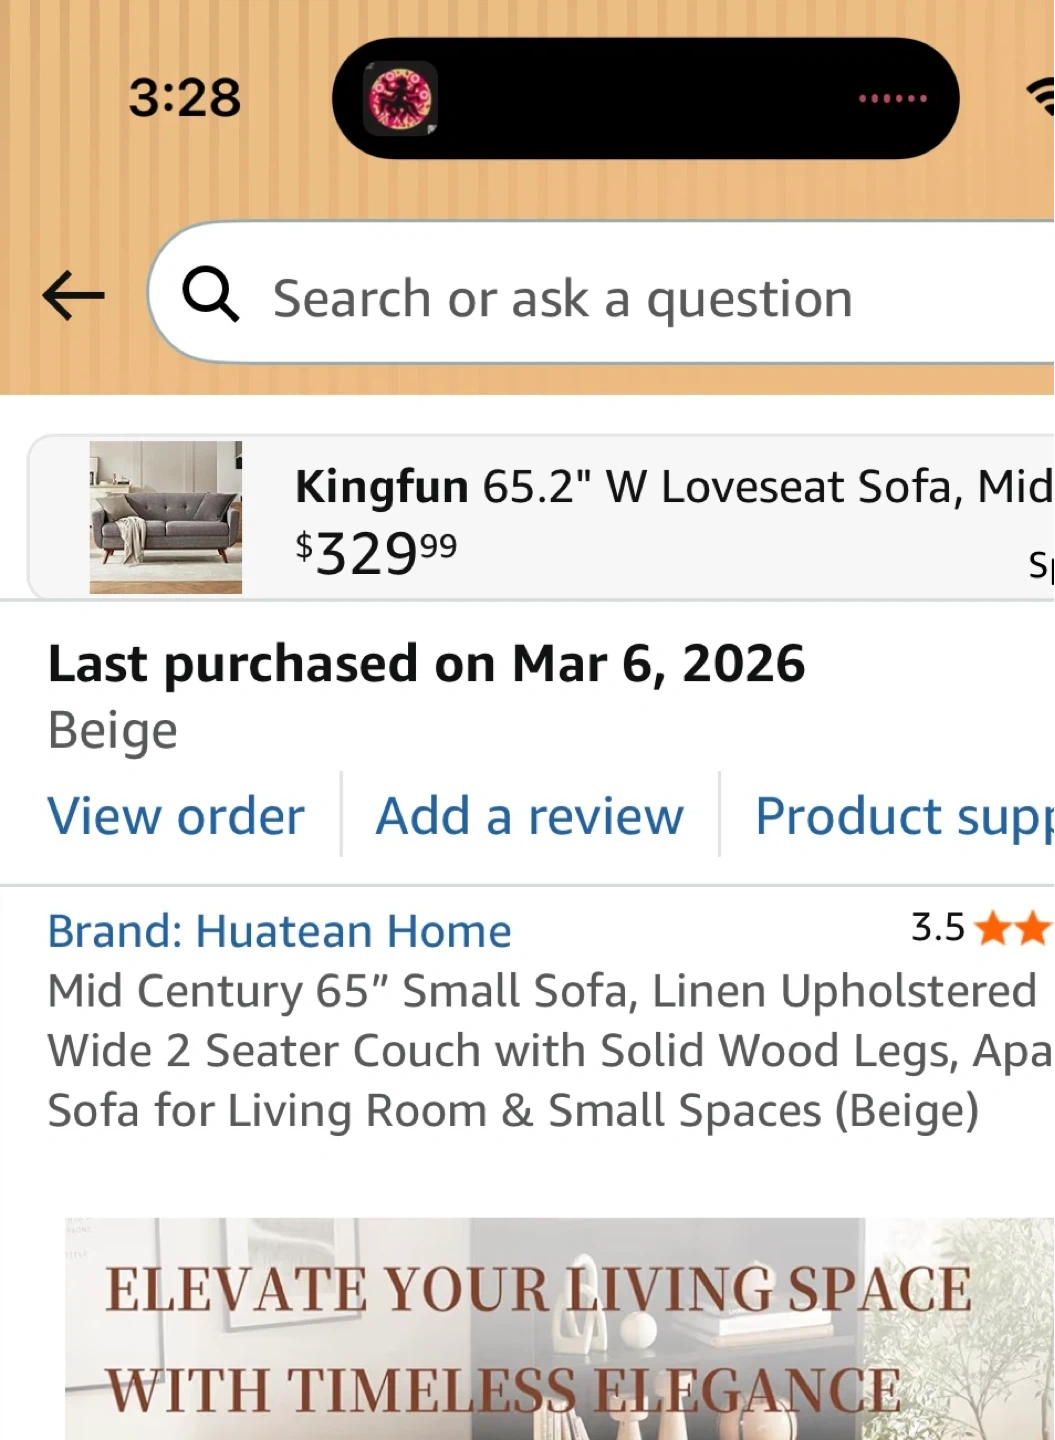The height and width of the screenshot is (1440, 1055).
Task: Open Product support link
Action: coord(902,816)
